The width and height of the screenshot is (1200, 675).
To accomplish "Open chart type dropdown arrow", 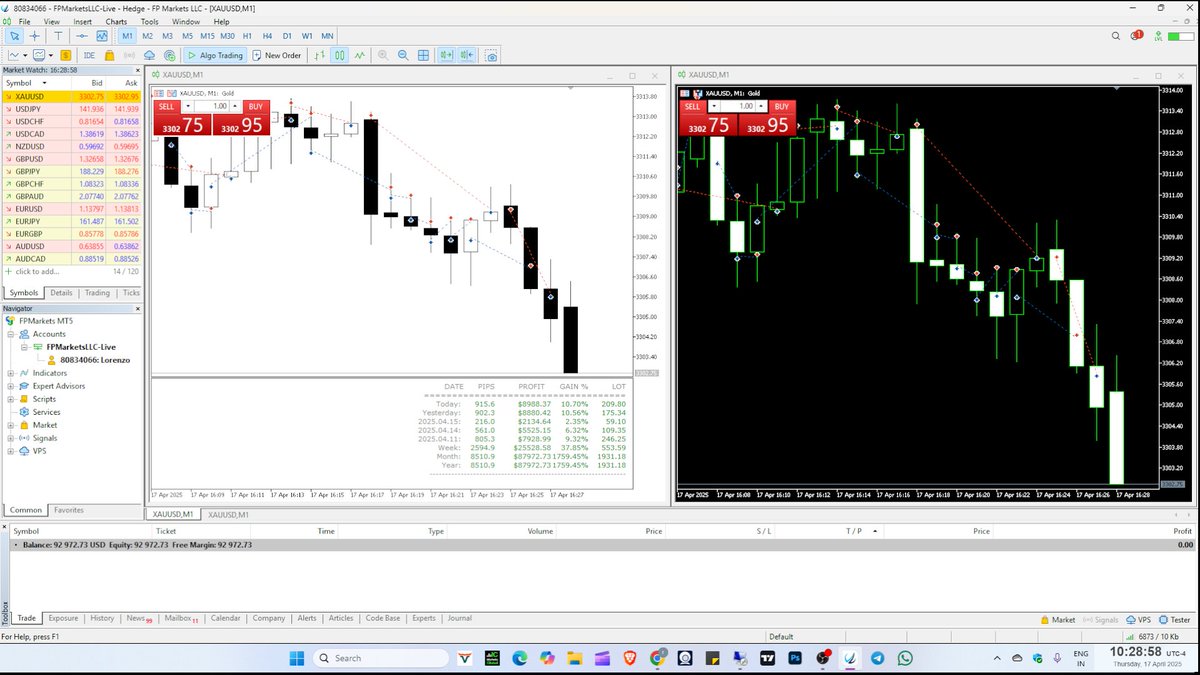I will [x=25, y=55].
